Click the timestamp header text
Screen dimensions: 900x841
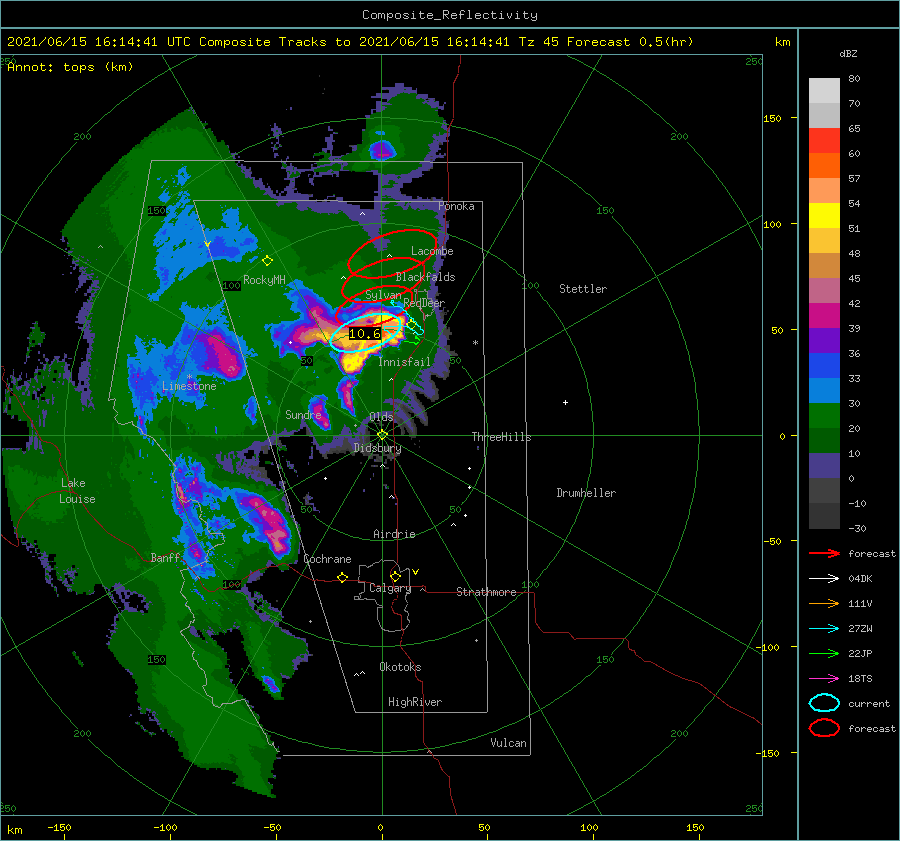[x=350, y=42]
